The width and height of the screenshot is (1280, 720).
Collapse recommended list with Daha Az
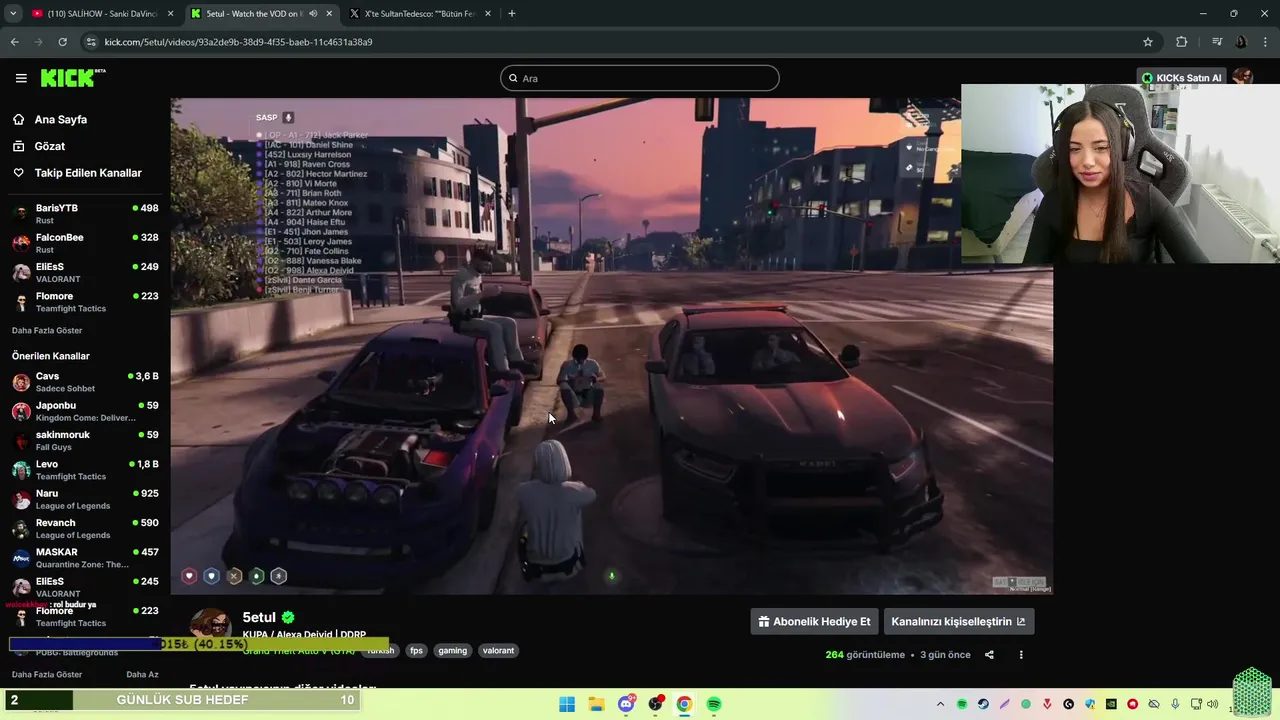(x=142, y=674)
